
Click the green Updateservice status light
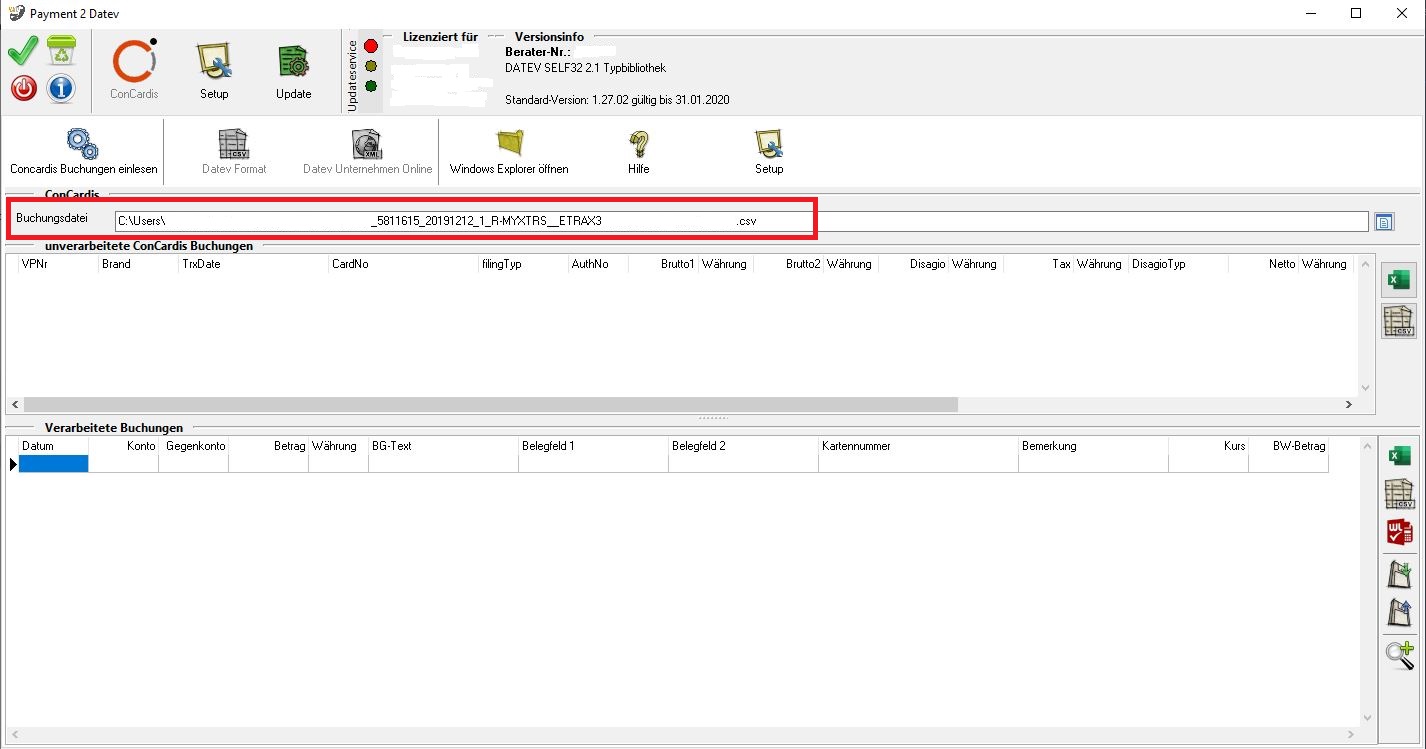click(x=371, y=86)
